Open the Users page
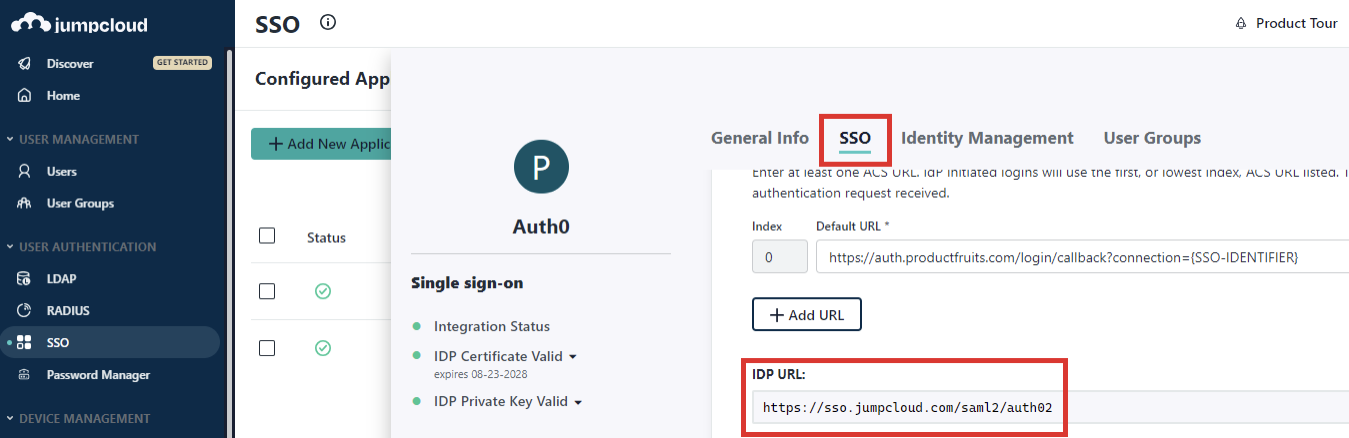 pyautogui.click(x=62, y=171)
